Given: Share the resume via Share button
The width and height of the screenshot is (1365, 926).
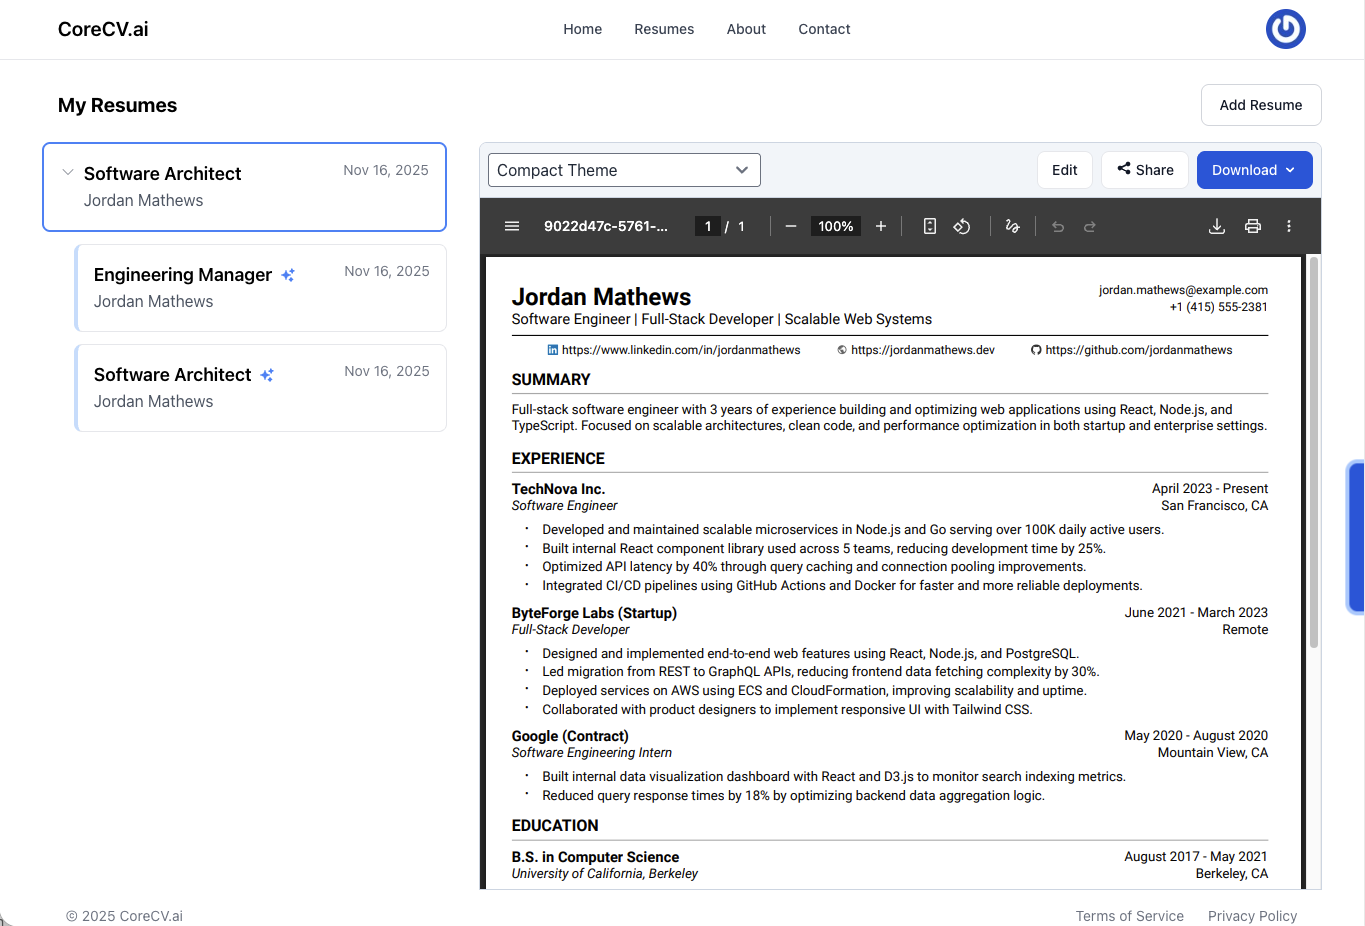Looking at the screenshot, I should (1145, 170).
